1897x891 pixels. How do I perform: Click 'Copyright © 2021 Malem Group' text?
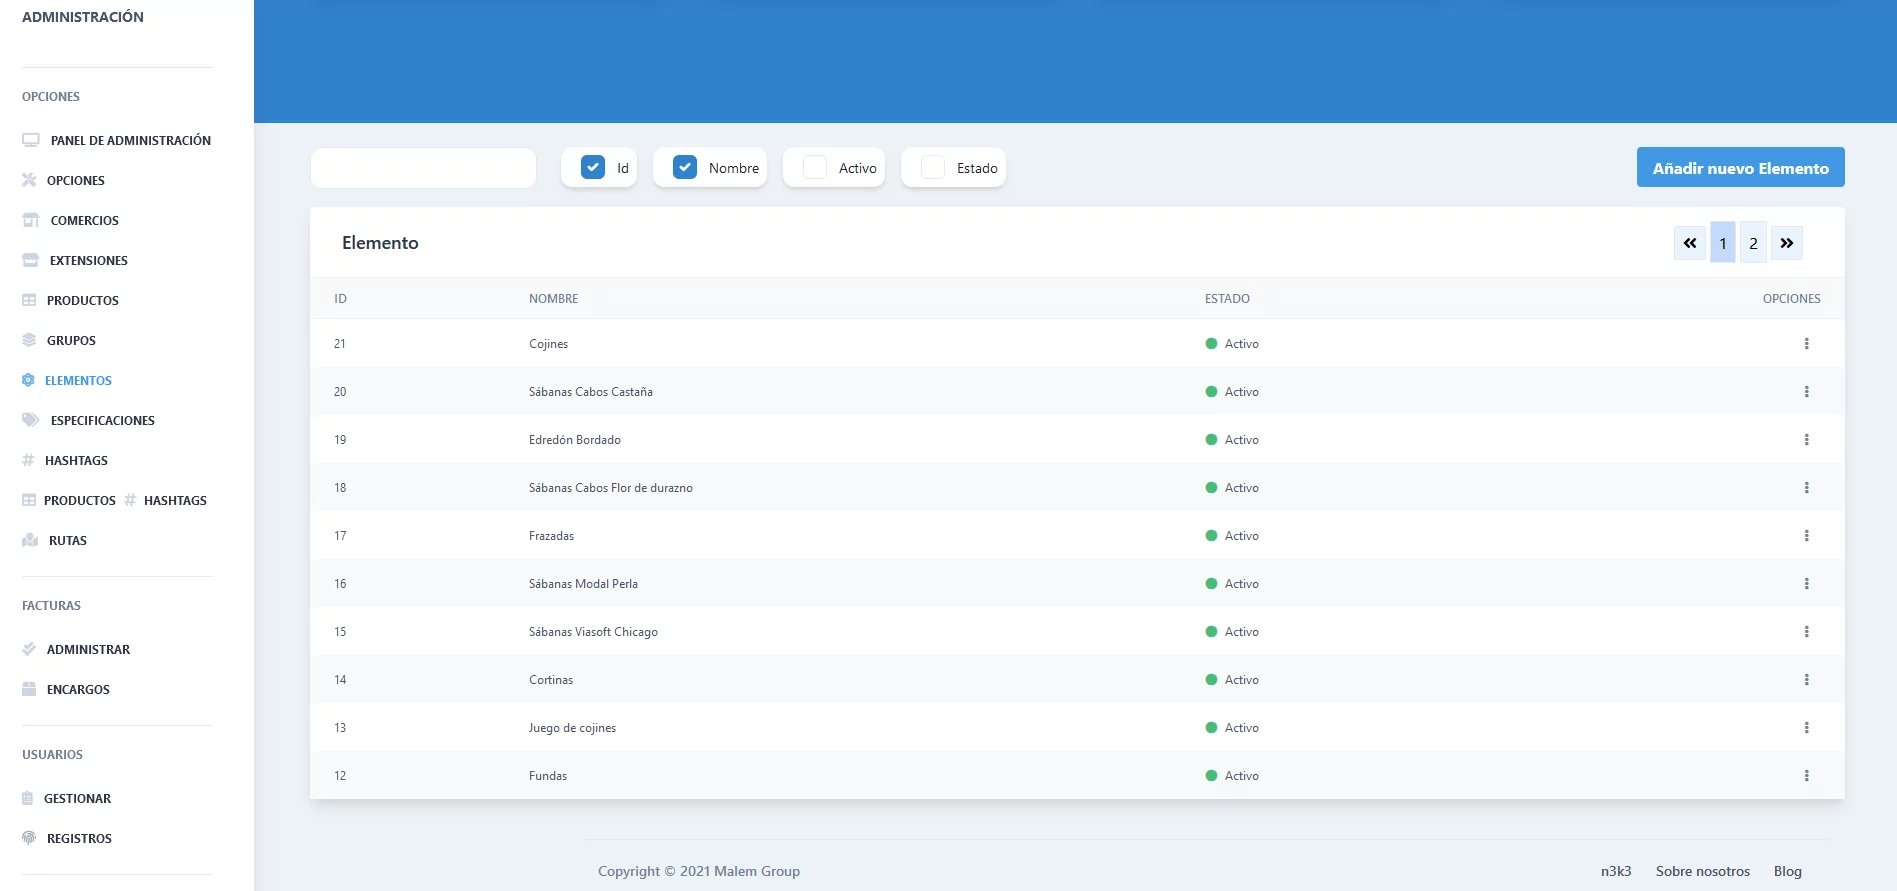click(699, 871)
